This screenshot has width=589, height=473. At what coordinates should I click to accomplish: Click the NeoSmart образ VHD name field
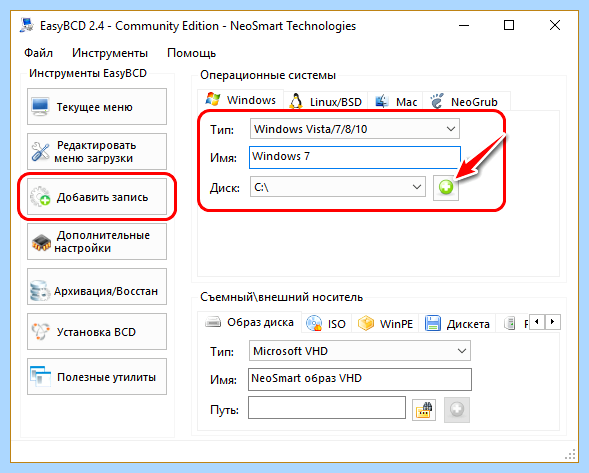pyautogui.click(x=359, y=379)
